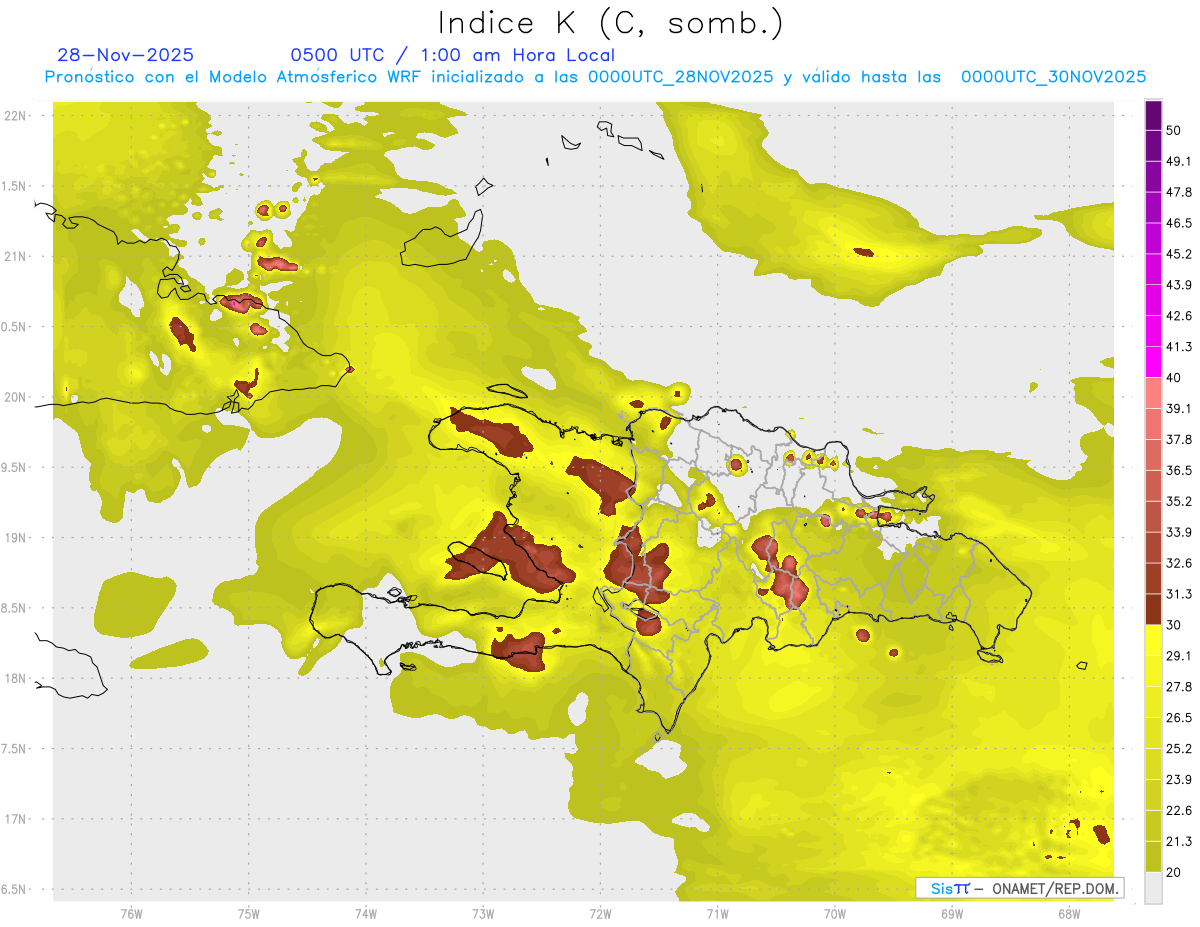Click the colorbar label "49.1"
This screenshot has height=927, width=1200.
point(1178,161)
